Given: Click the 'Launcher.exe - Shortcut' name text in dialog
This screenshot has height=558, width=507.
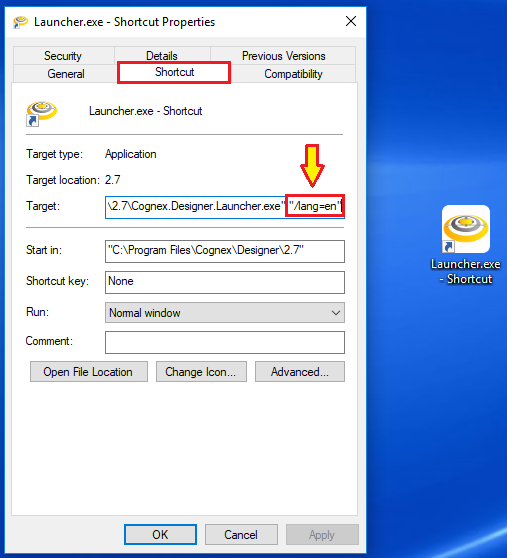Looking at the screenshot, I should click(146, 111).
